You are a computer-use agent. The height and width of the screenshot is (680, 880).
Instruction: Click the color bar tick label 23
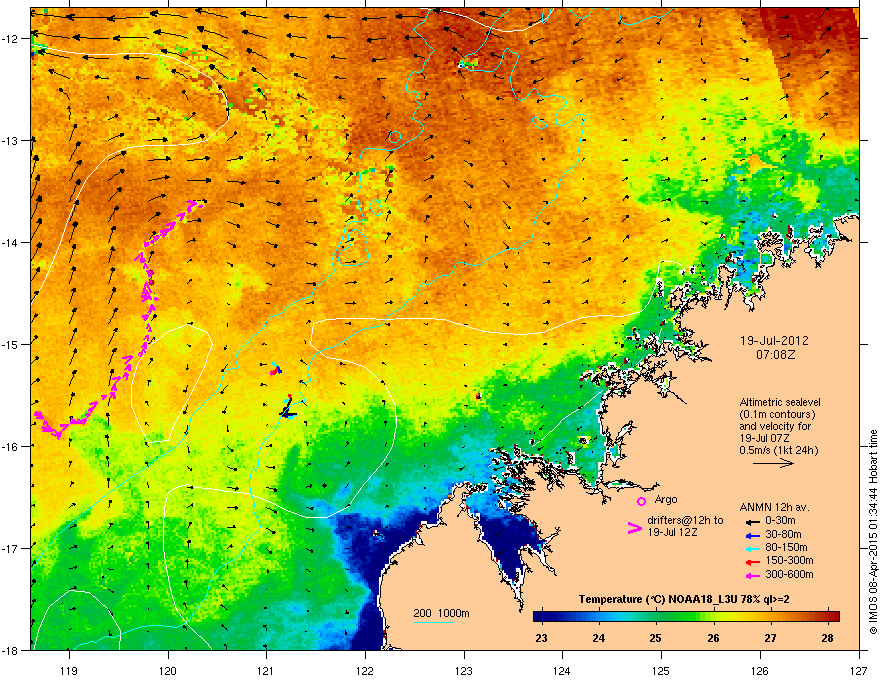pyautogui.click(x=542, y=638)
